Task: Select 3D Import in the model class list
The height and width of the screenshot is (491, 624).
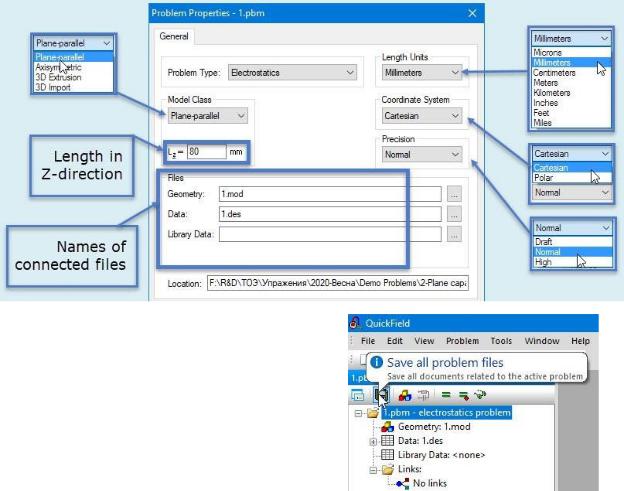Action: tap(74, 87)
